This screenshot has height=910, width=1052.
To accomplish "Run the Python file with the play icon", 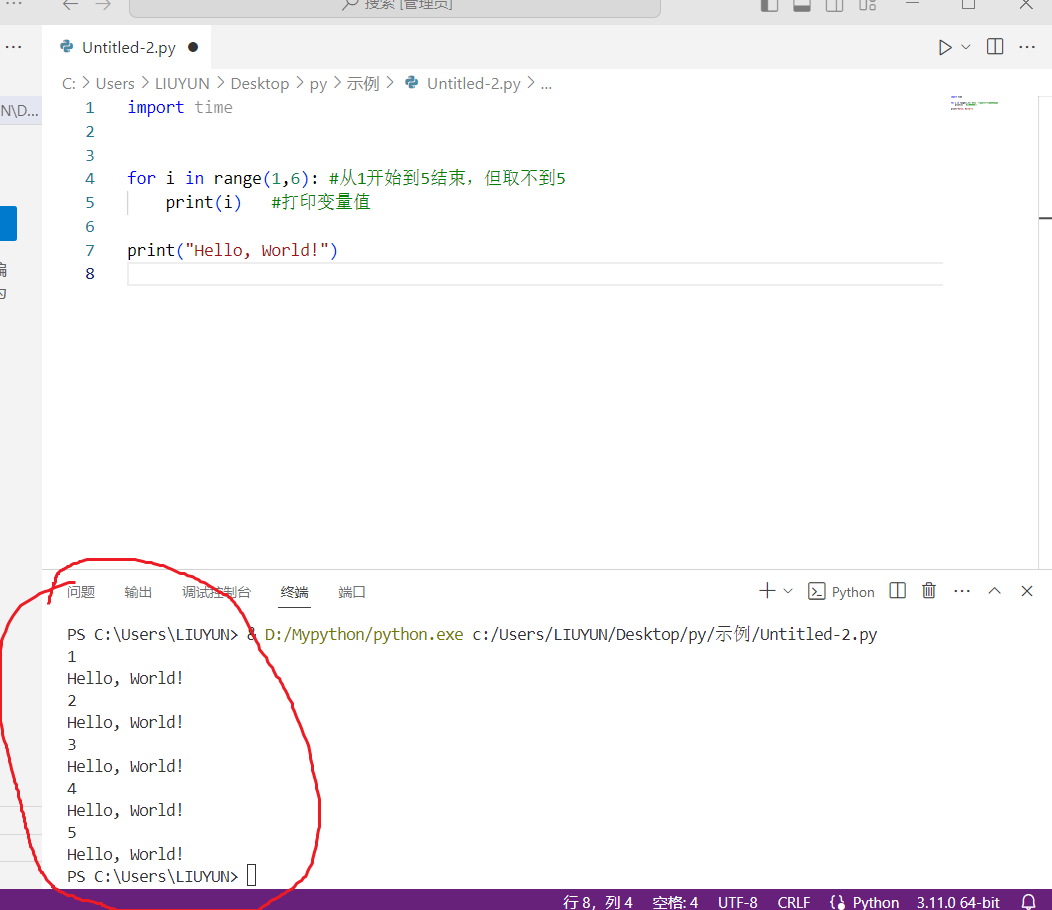I will click(x=945, y=48).
